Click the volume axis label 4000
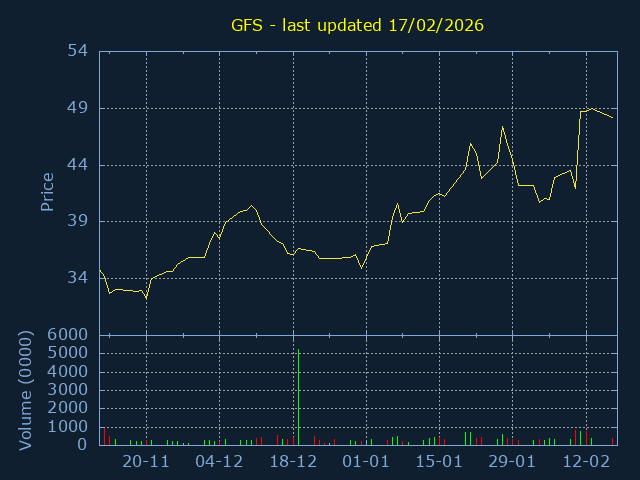 (68, 372)
